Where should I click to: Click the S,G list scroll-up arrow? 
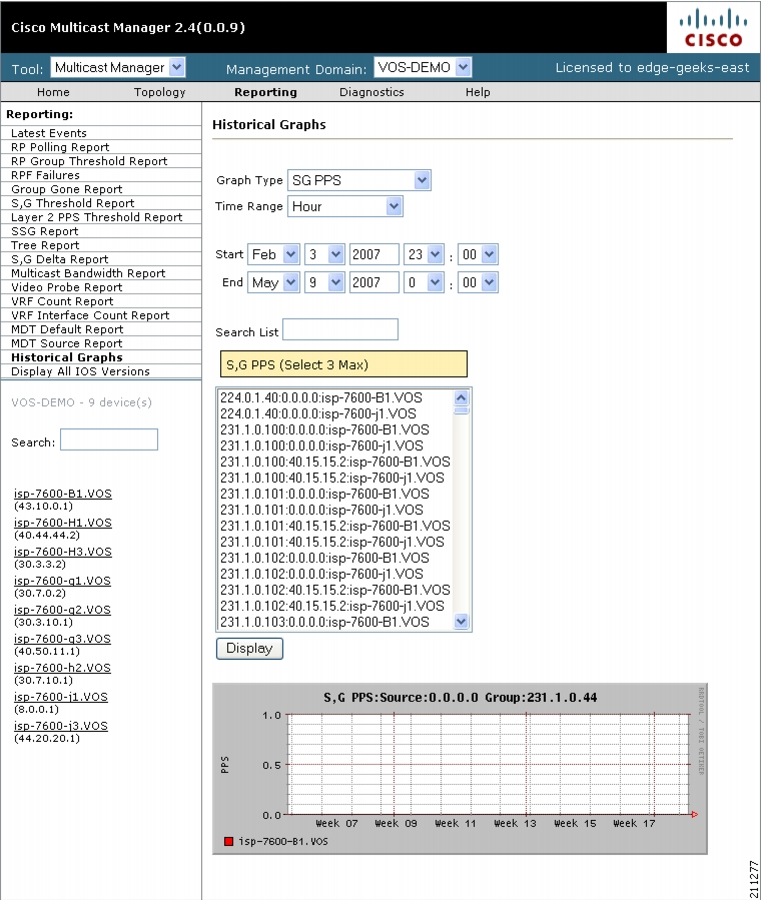(x=461, y=398)
